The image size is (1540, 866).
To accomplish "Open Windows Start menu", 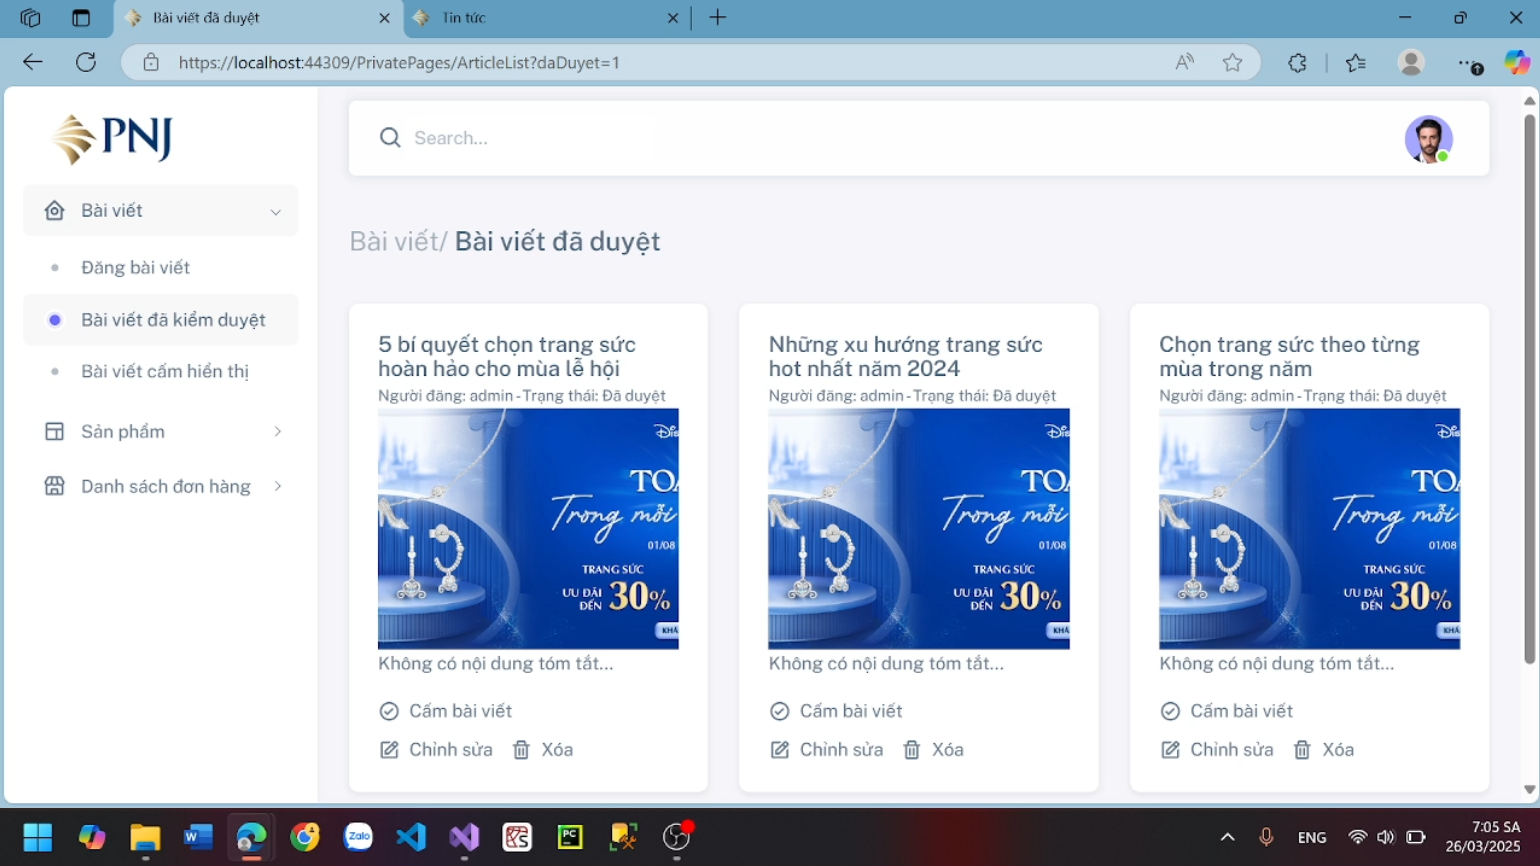I will (38, 837).
